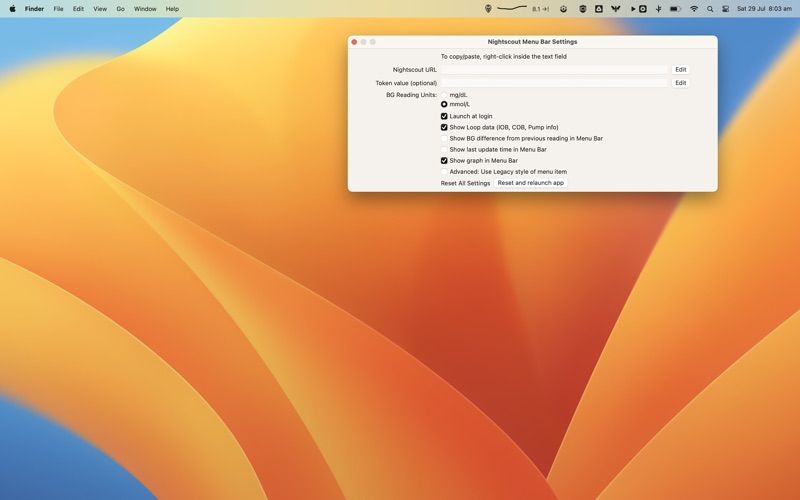Click inside the Token value field
800x500 pixels.
point(554,83)
